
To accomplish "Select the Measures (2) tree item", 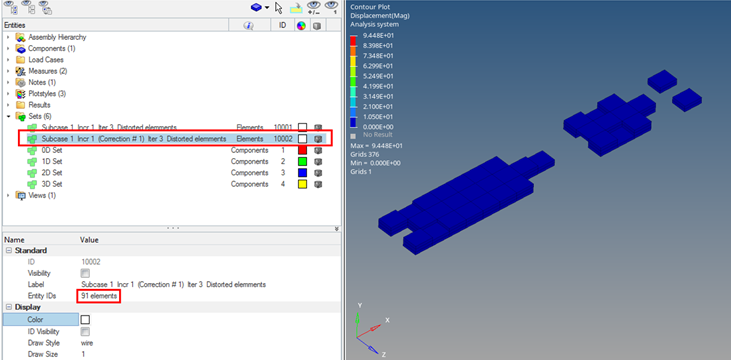I will (48, 71).
